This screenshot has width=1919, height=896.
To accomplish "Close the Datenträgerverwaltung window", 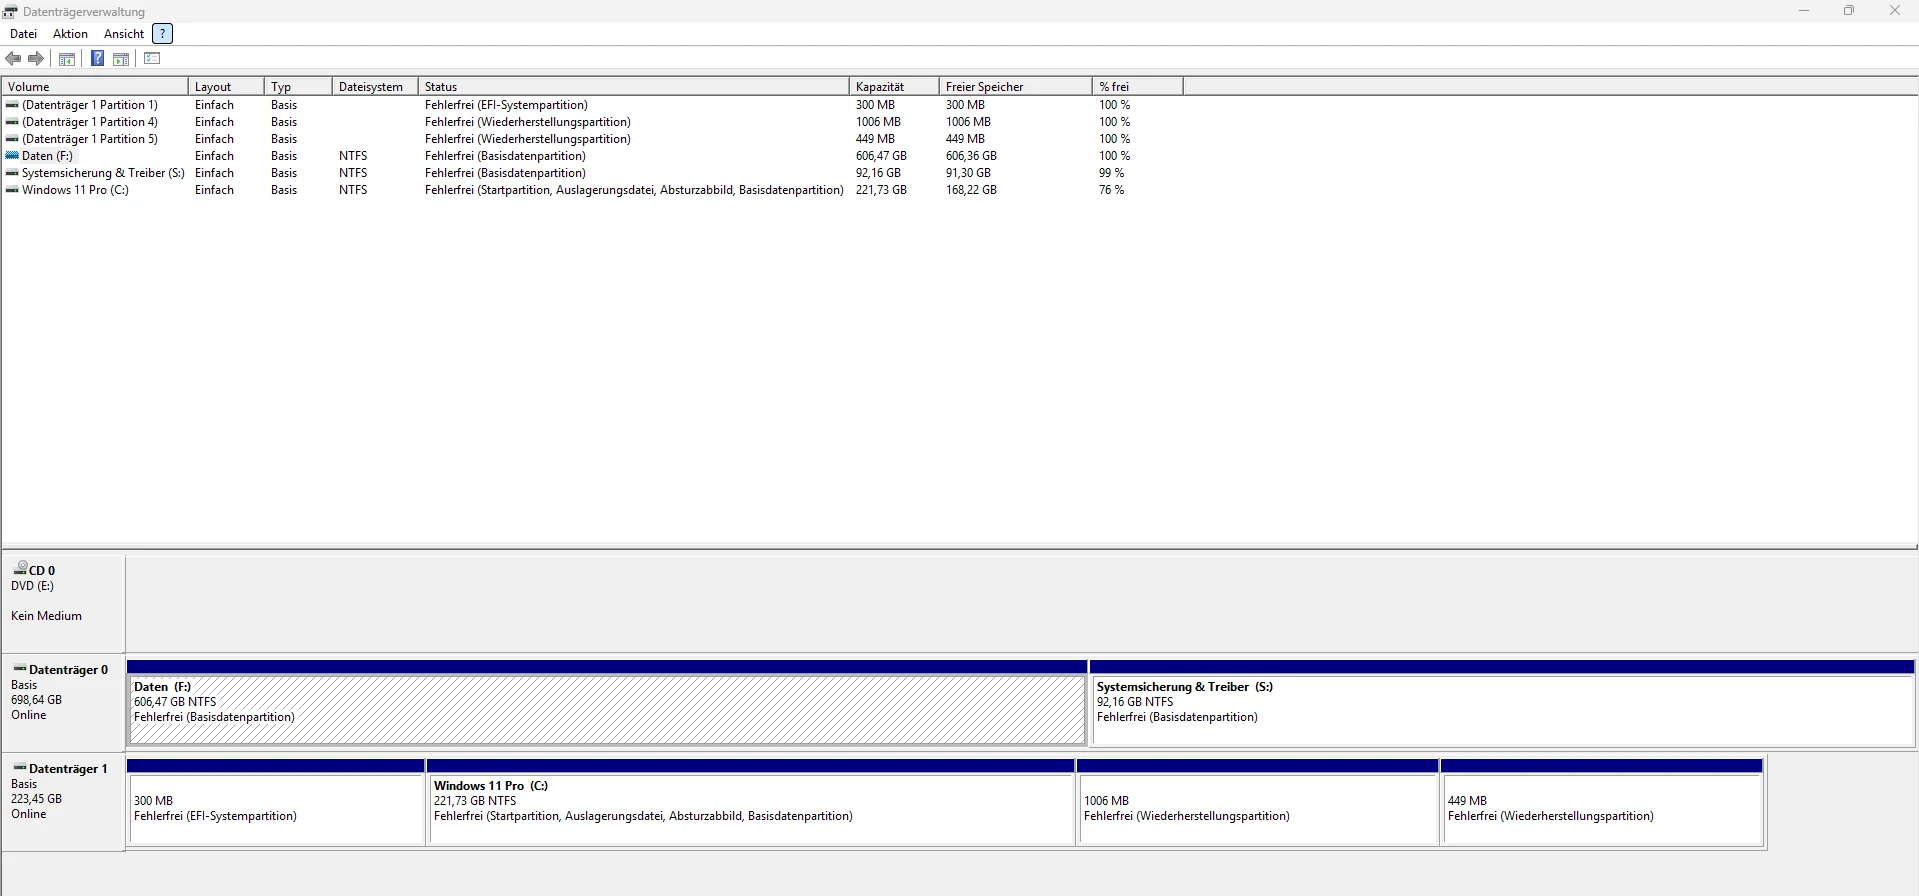I will 1895,11.
